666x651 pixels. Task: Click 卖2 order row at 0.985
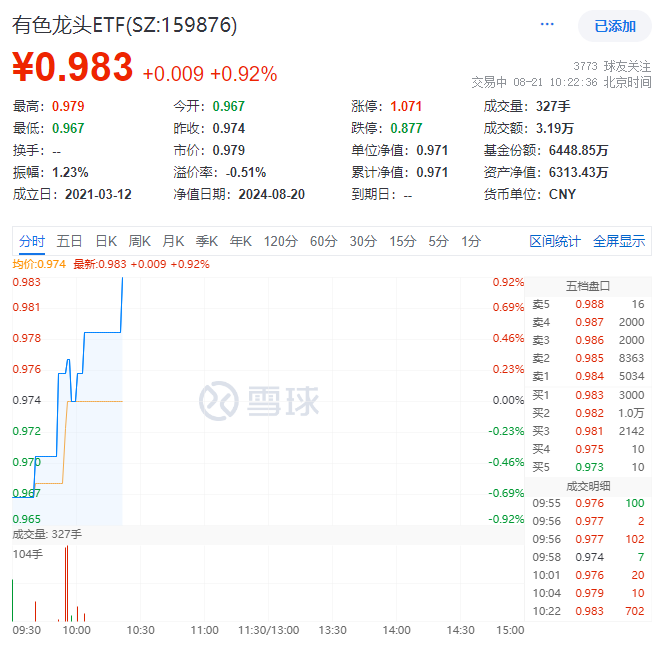(588, 358)
